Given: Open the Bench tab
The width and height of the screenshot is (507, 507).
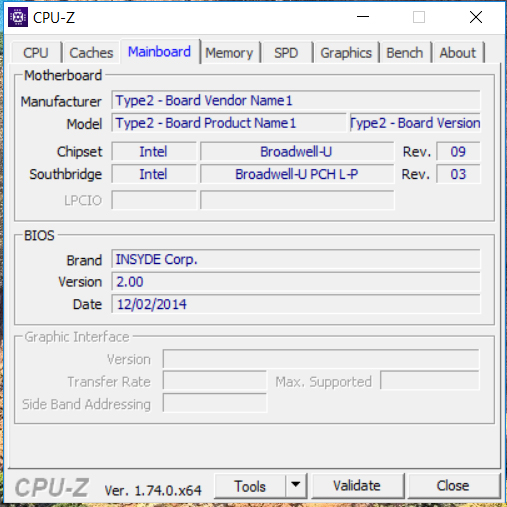Looking at the screenshot, I should pos(405,53).
